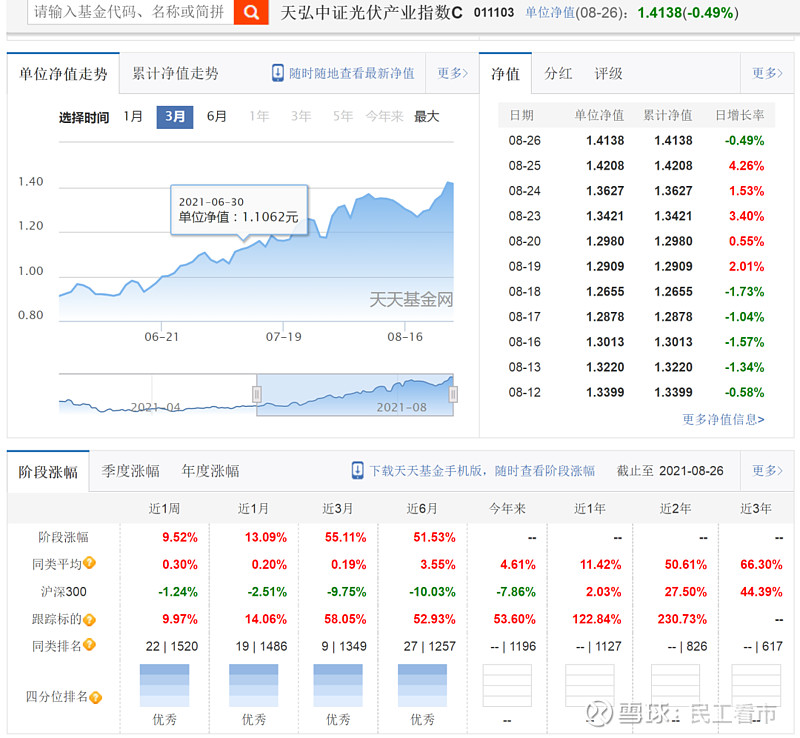Viewport: 800px width, 738px height.
Task: Select 1月 chart time range
Action: 133,116
